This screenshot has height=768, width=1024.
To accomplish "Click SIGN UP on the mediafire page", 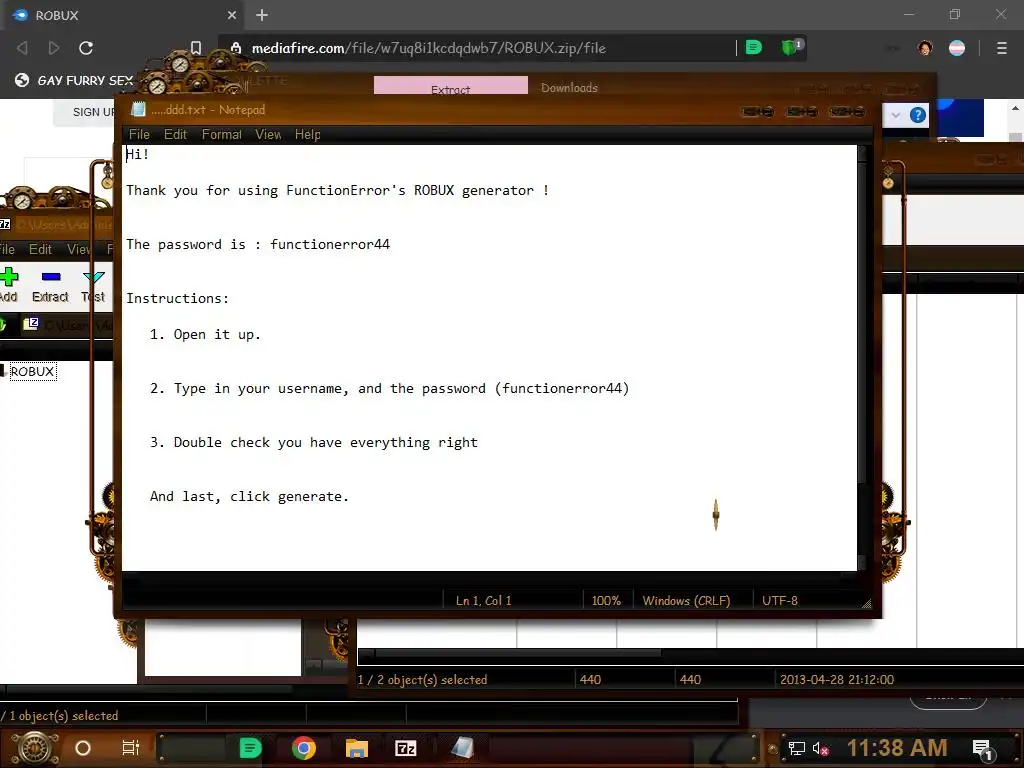I will (94, 112).
